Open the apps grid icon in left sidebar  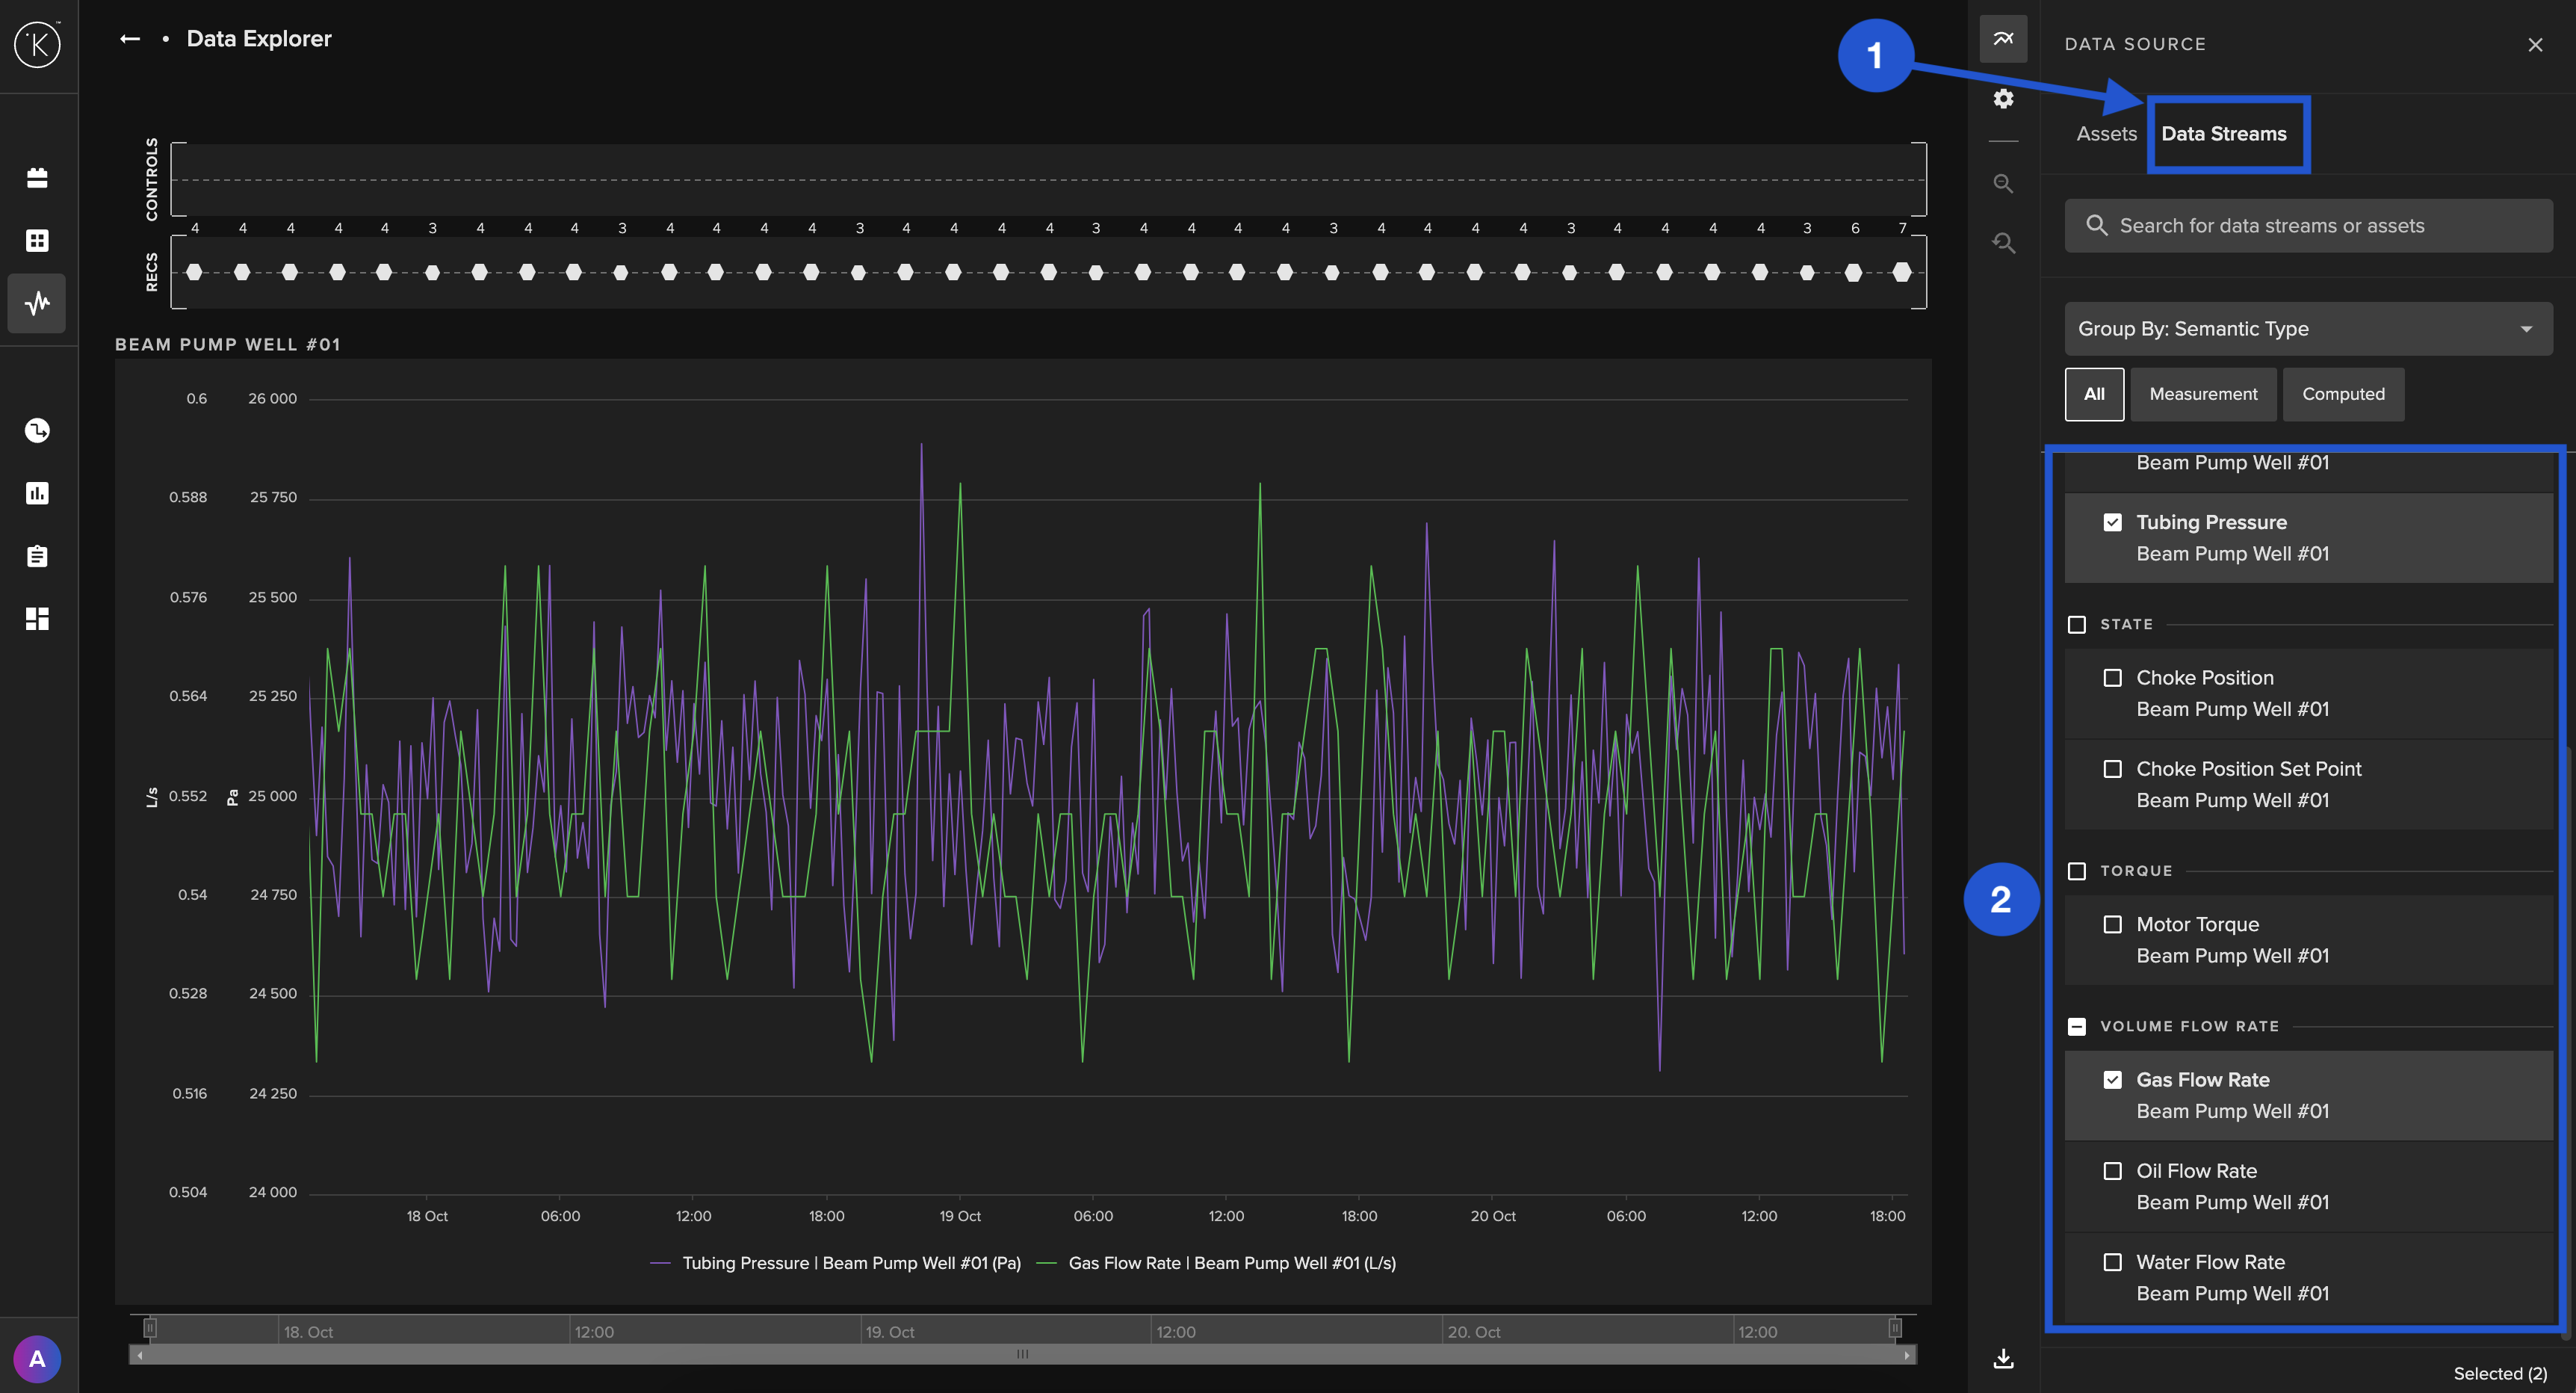(37, 239)
